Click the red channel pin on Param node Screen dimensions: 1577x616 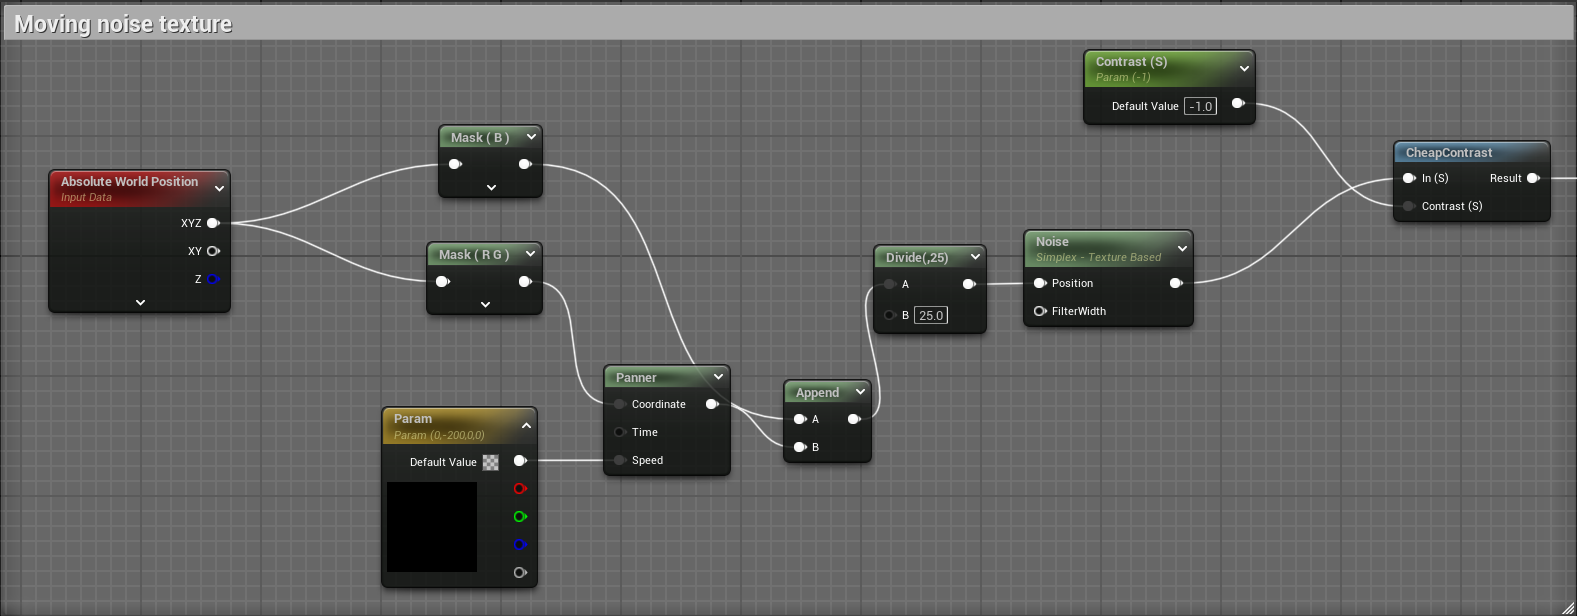[x=520, y=489]
